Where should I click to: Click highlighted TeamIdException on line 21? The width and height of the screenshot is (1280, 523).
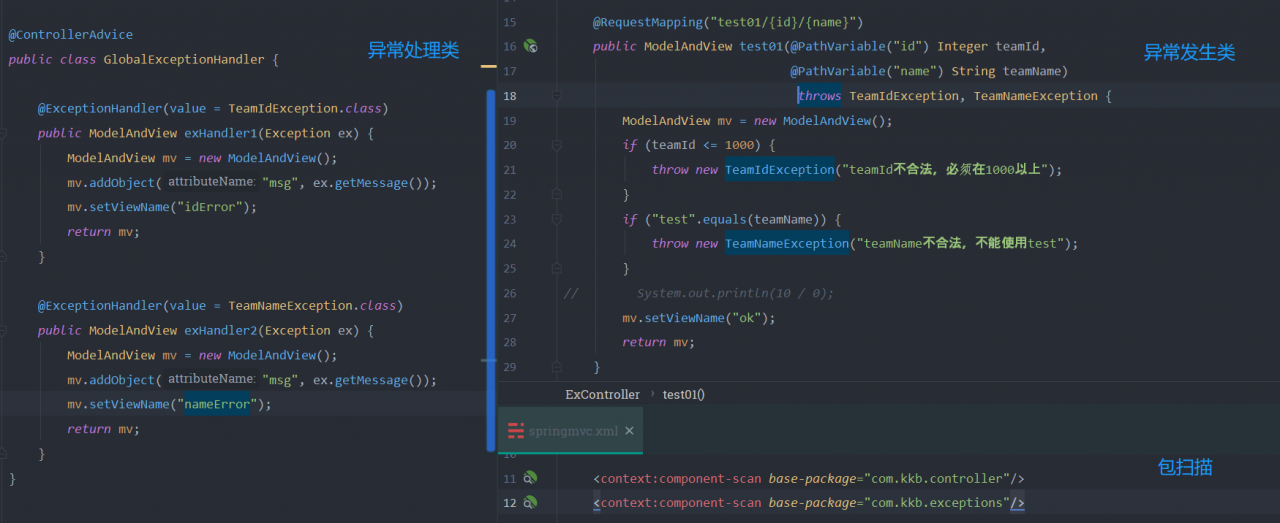(x=779, y=170)
